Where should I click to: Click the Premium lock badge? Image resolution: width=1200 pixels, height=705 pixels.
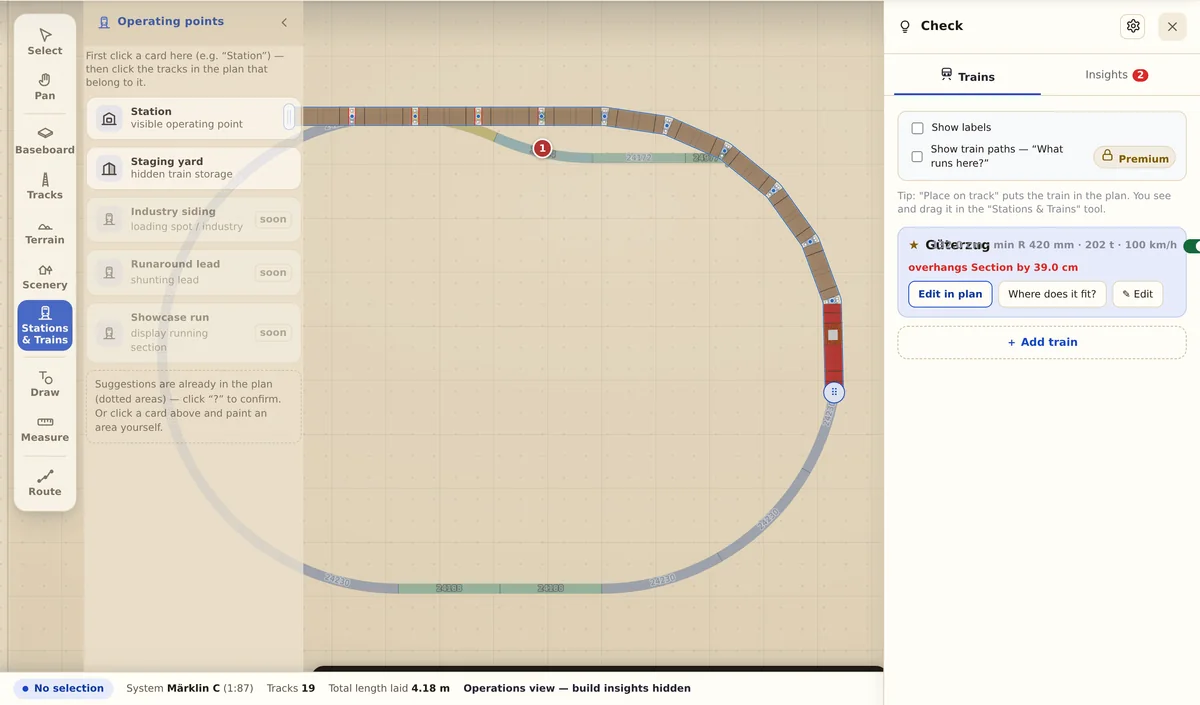tap(1134, 158)
